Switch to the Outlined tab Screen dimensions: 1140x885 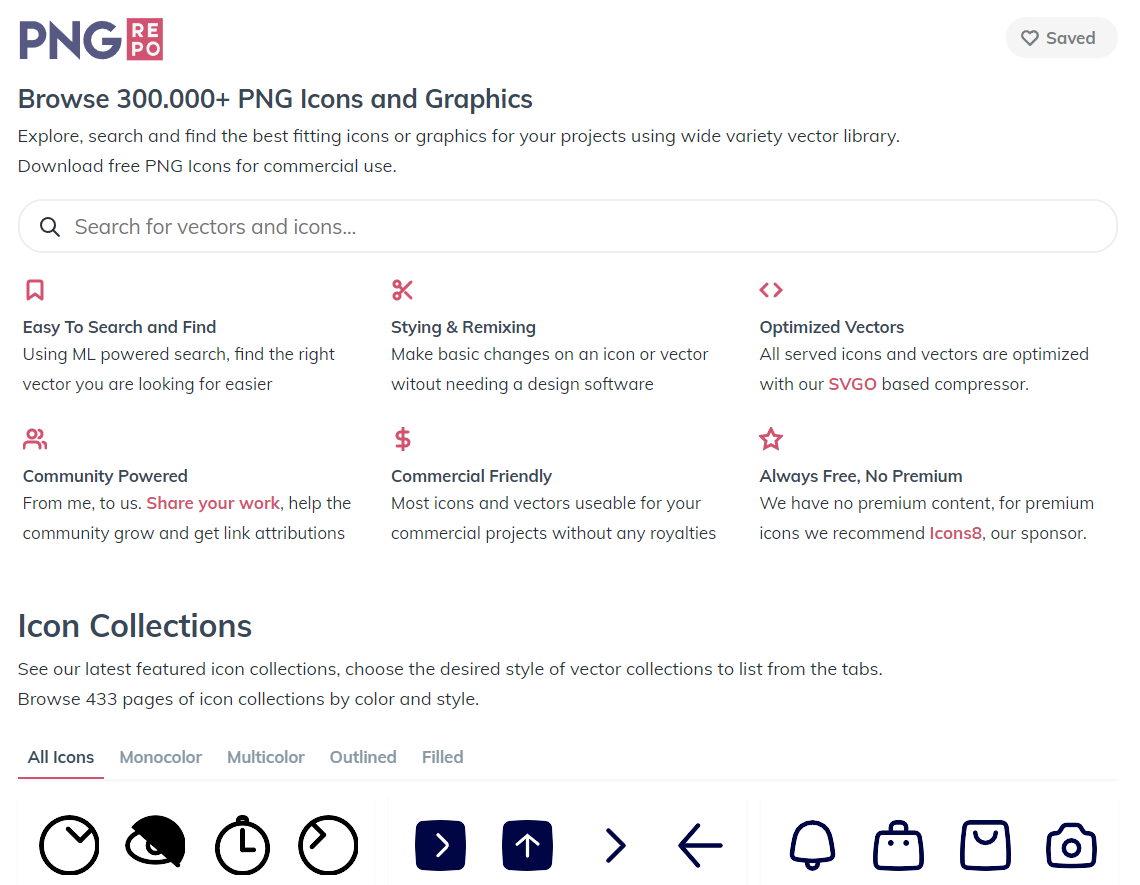(363, 757)
